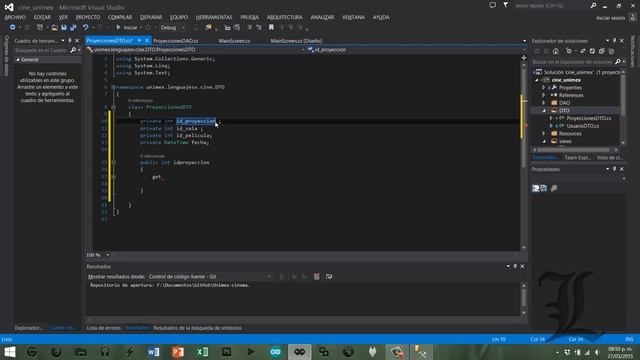Toggle auto-hide pin on Propiedades panel

615,169
